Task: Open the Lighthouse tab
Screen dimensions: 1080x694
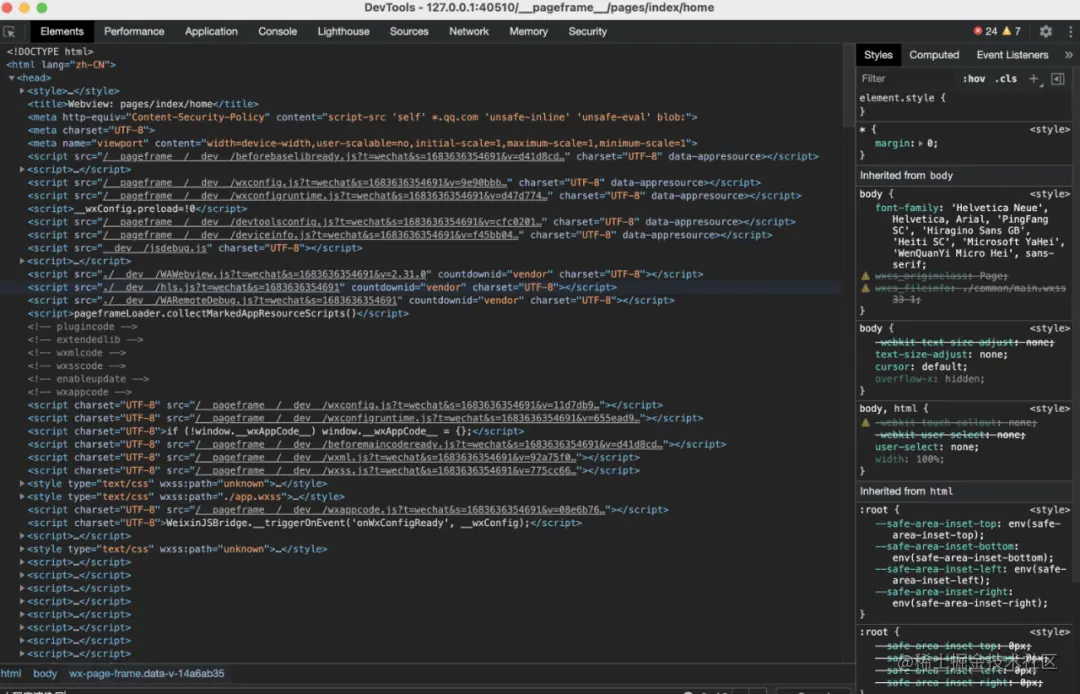Action: click(x=343, y=32)
